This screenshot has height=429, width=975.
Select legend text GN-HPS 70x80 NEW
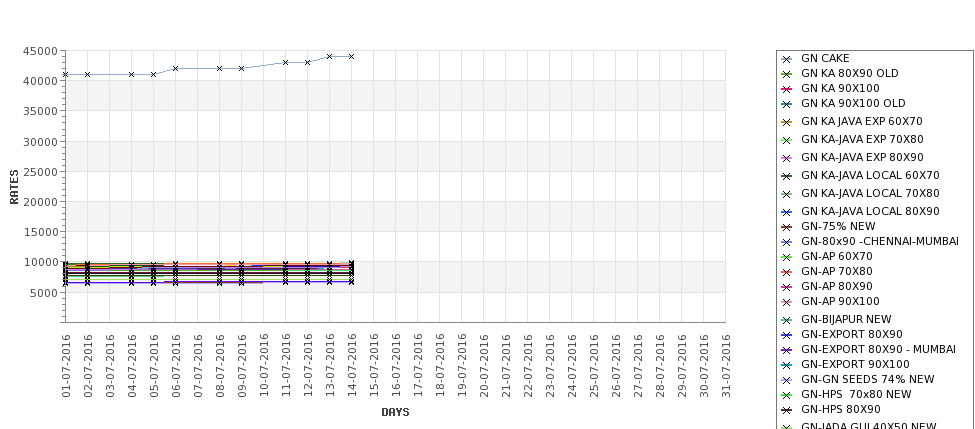point(856,394)
